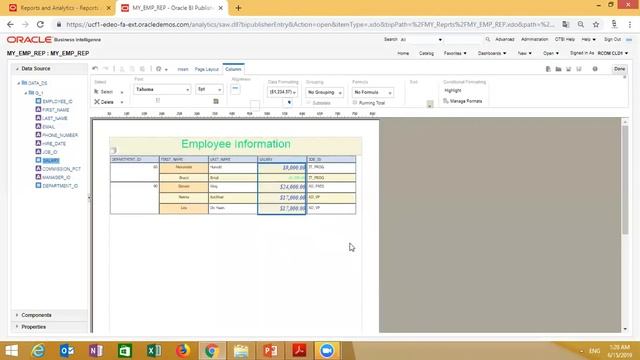Collapse the DATA_DS tree node

(18, 83)
